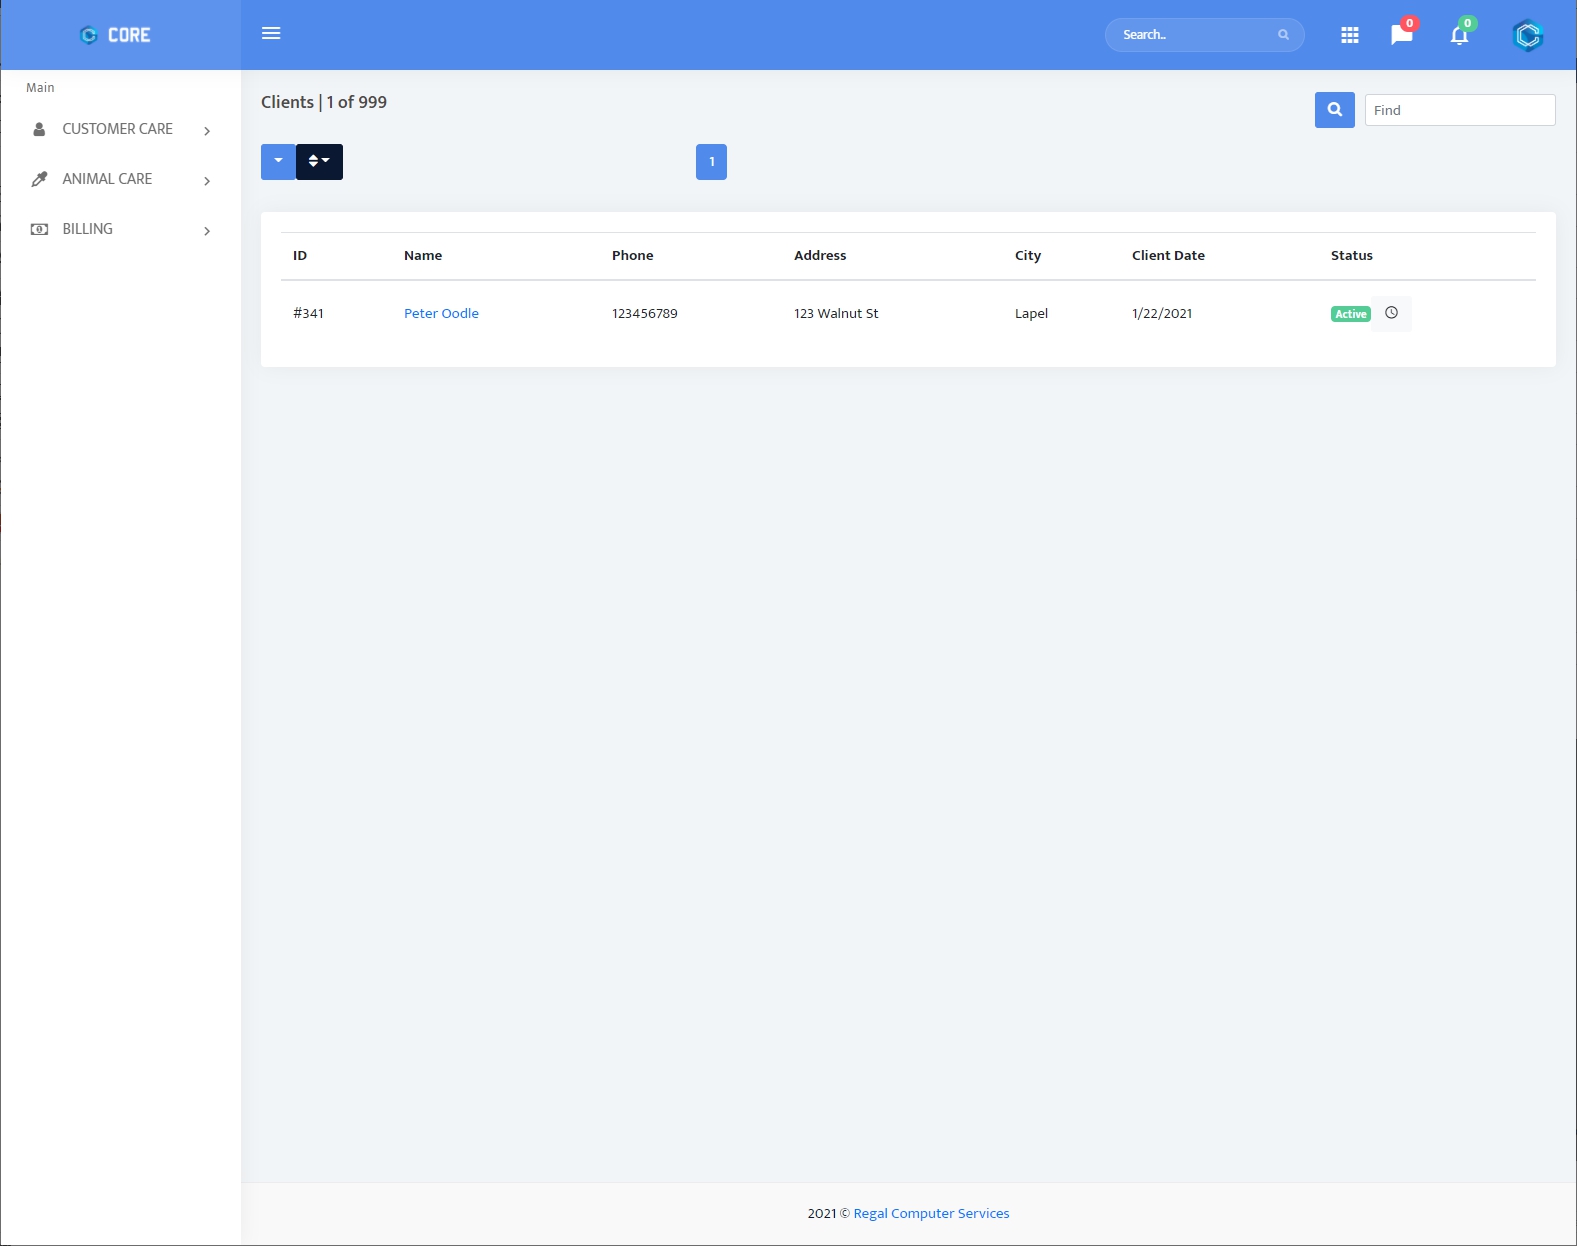Click the CORE logo in header
This screenshot has width=1577, height=1246.
pyautogui.click(x=115, y=35)
